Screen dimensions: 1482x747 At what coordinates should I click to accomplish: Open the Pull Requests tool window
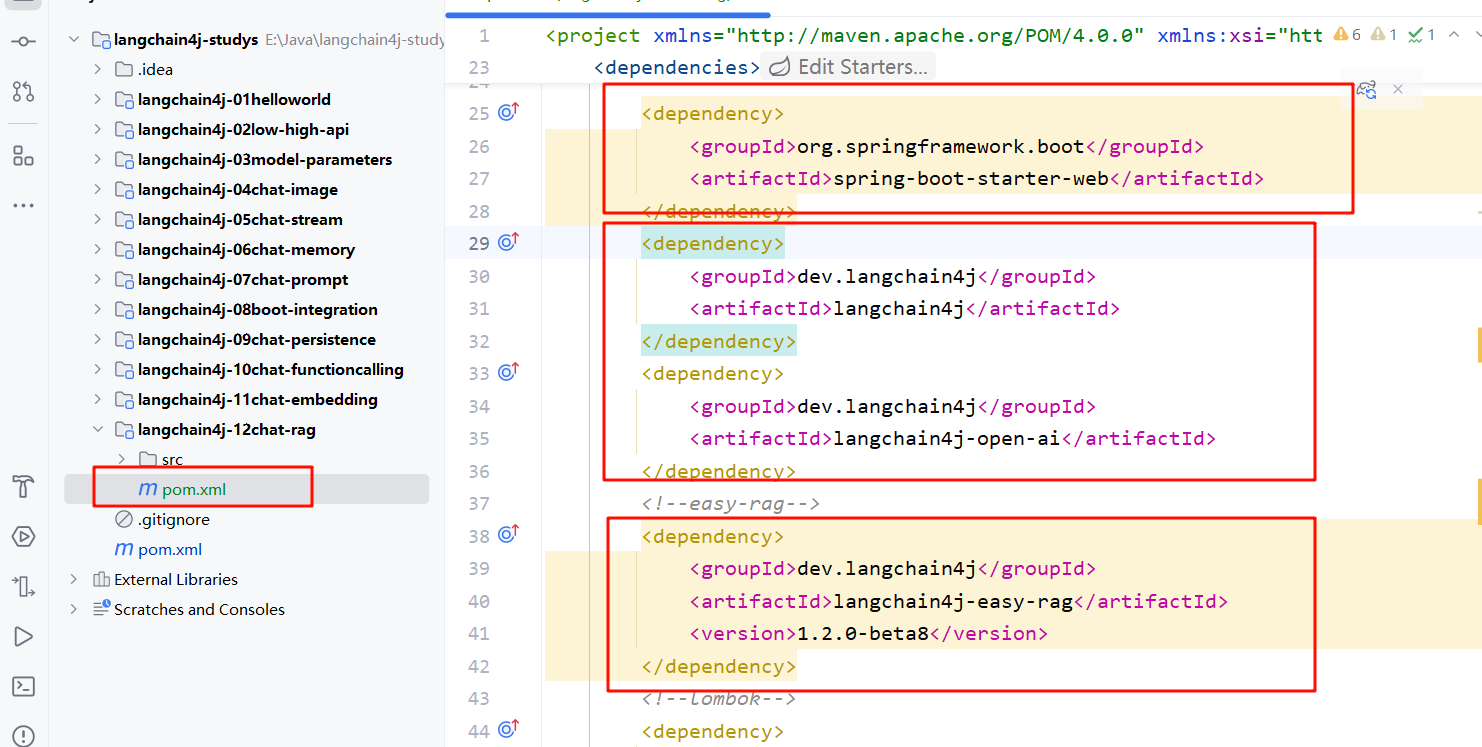point(23,92)
